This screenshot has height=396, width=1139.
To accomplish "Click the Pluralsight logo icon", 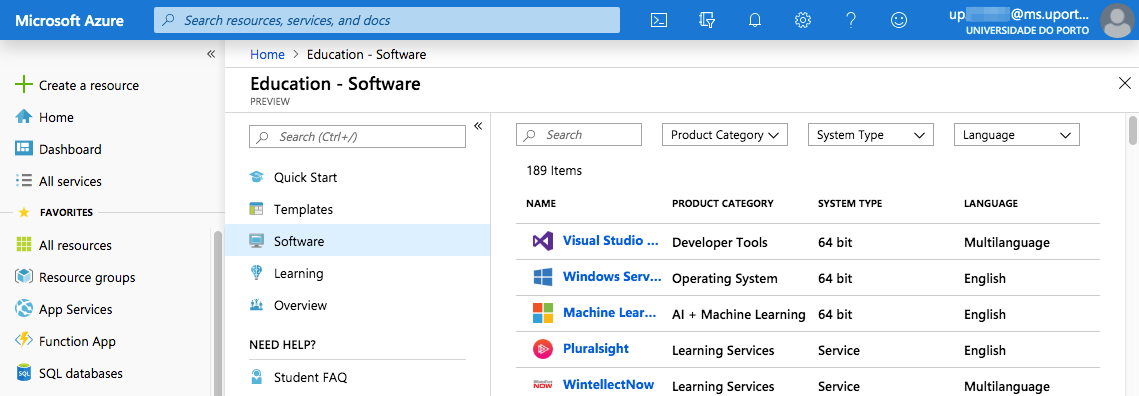I will tap(543, 349).
